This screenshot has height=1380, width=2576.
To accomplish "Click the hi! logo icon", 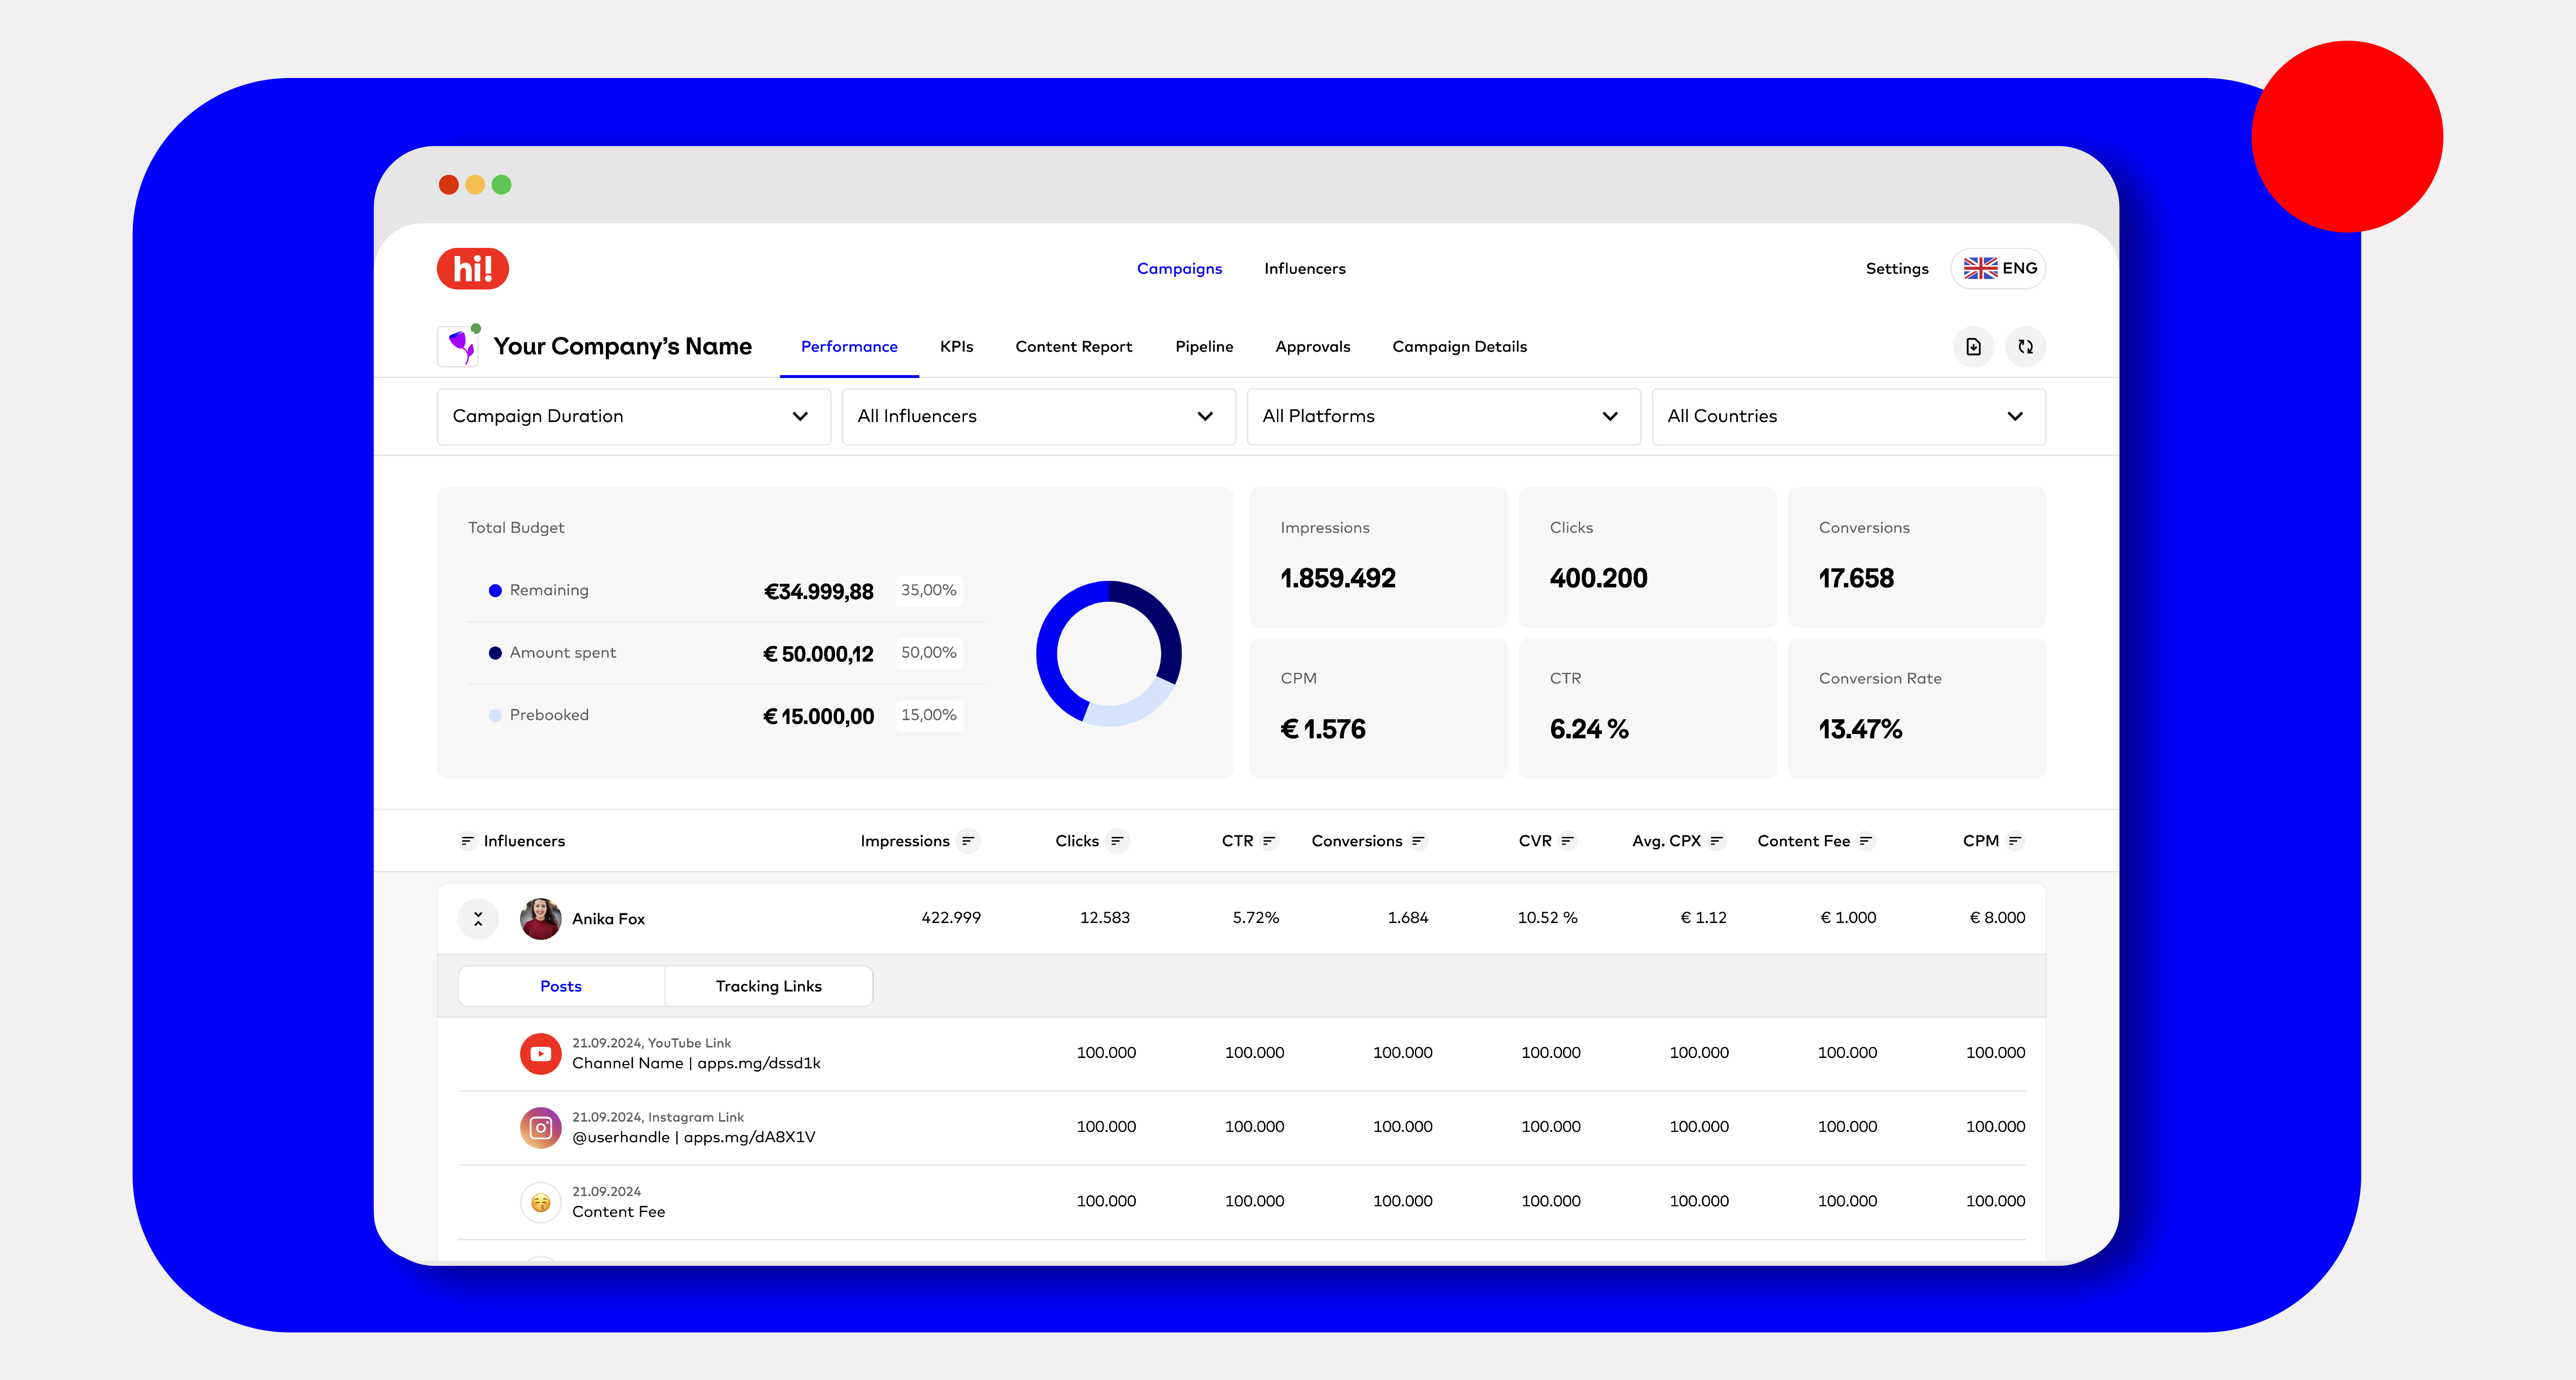I will [x=472, y=268].
